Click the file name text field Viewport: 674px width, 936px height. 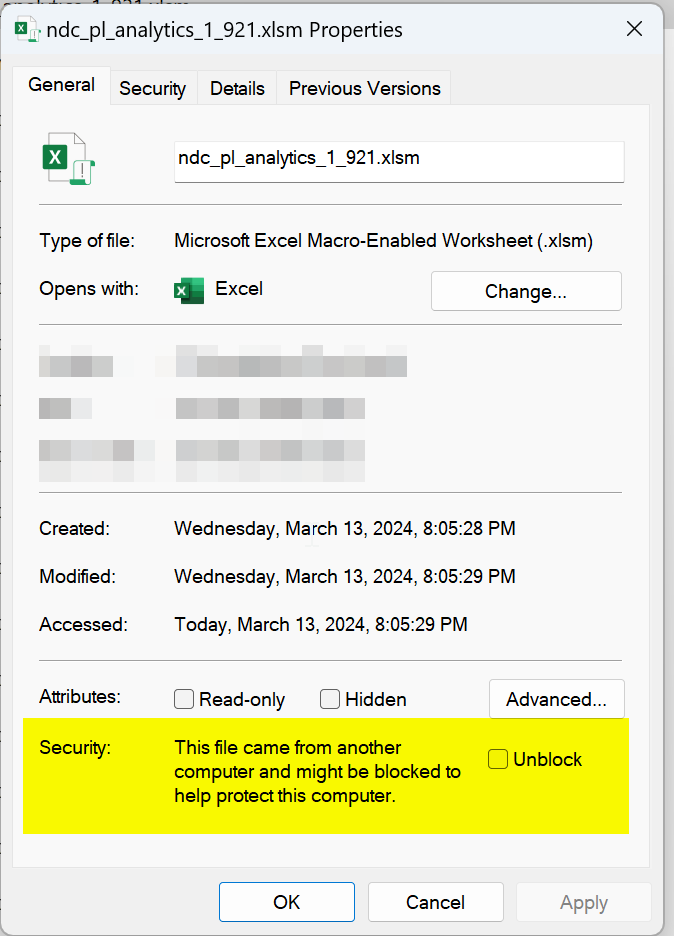point(398,160)
